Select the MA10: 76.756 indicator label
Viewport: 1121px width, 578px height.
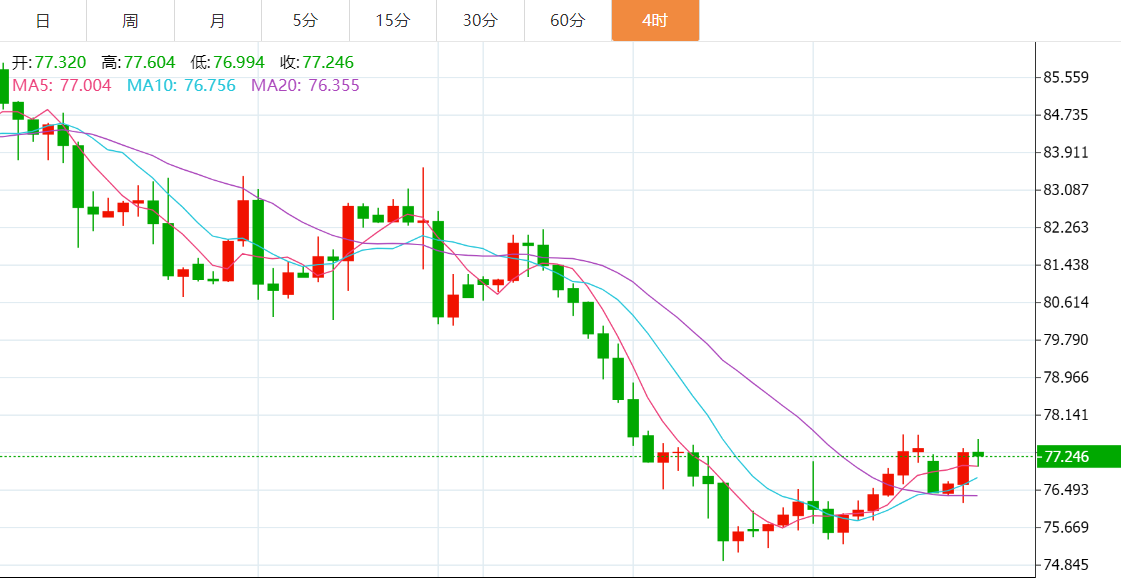[182, 86]
